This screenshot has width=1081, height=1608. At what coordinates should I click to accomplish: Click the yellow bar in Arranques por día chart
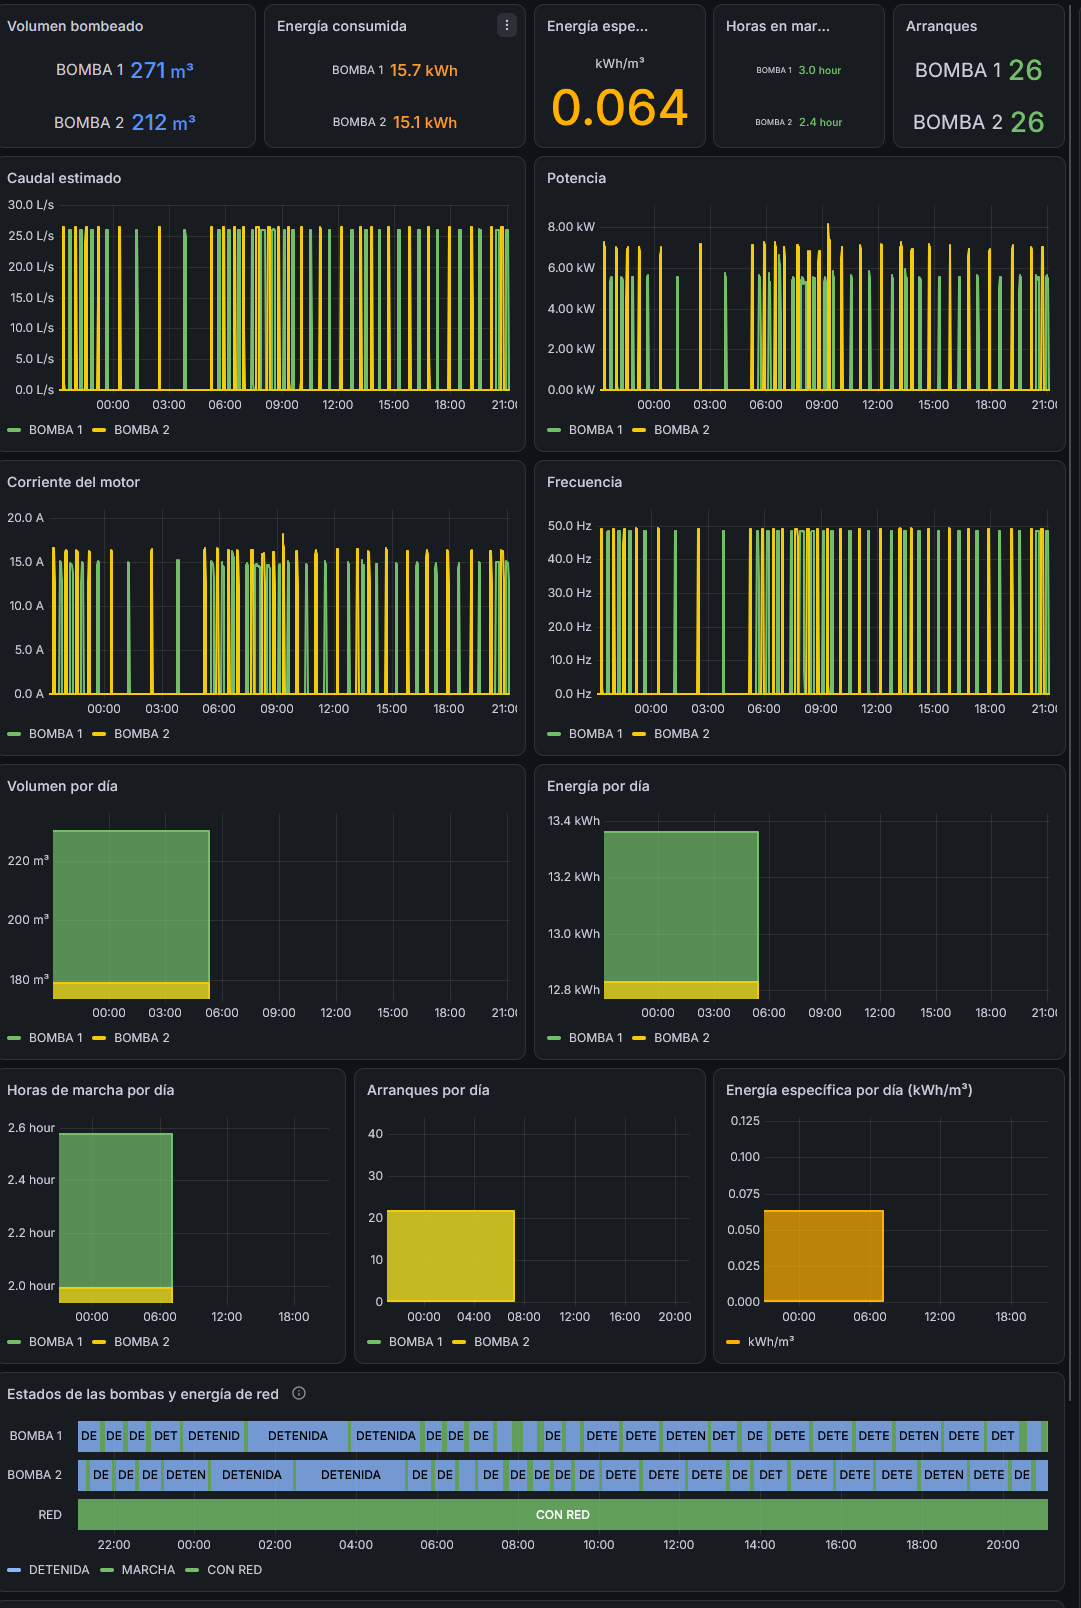click(x=451, y=1256)
